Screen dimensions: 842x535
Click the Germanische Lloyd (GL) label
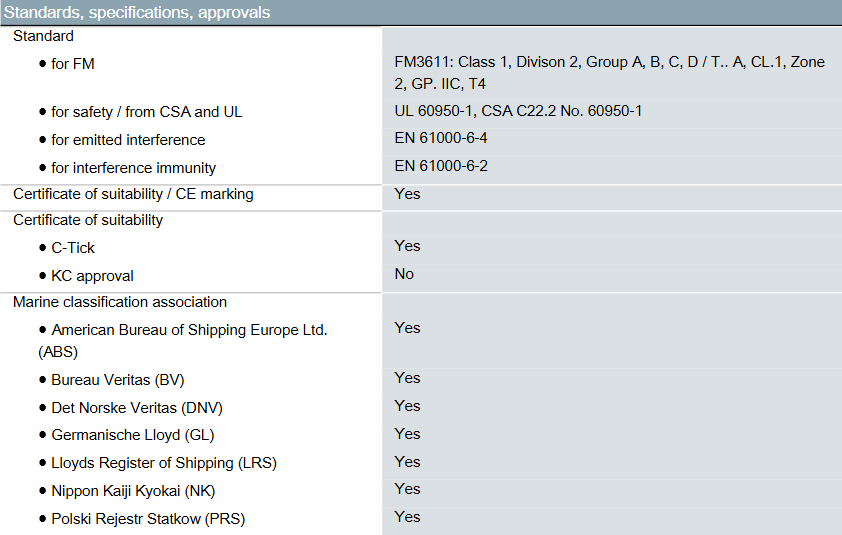coord(133,435)
